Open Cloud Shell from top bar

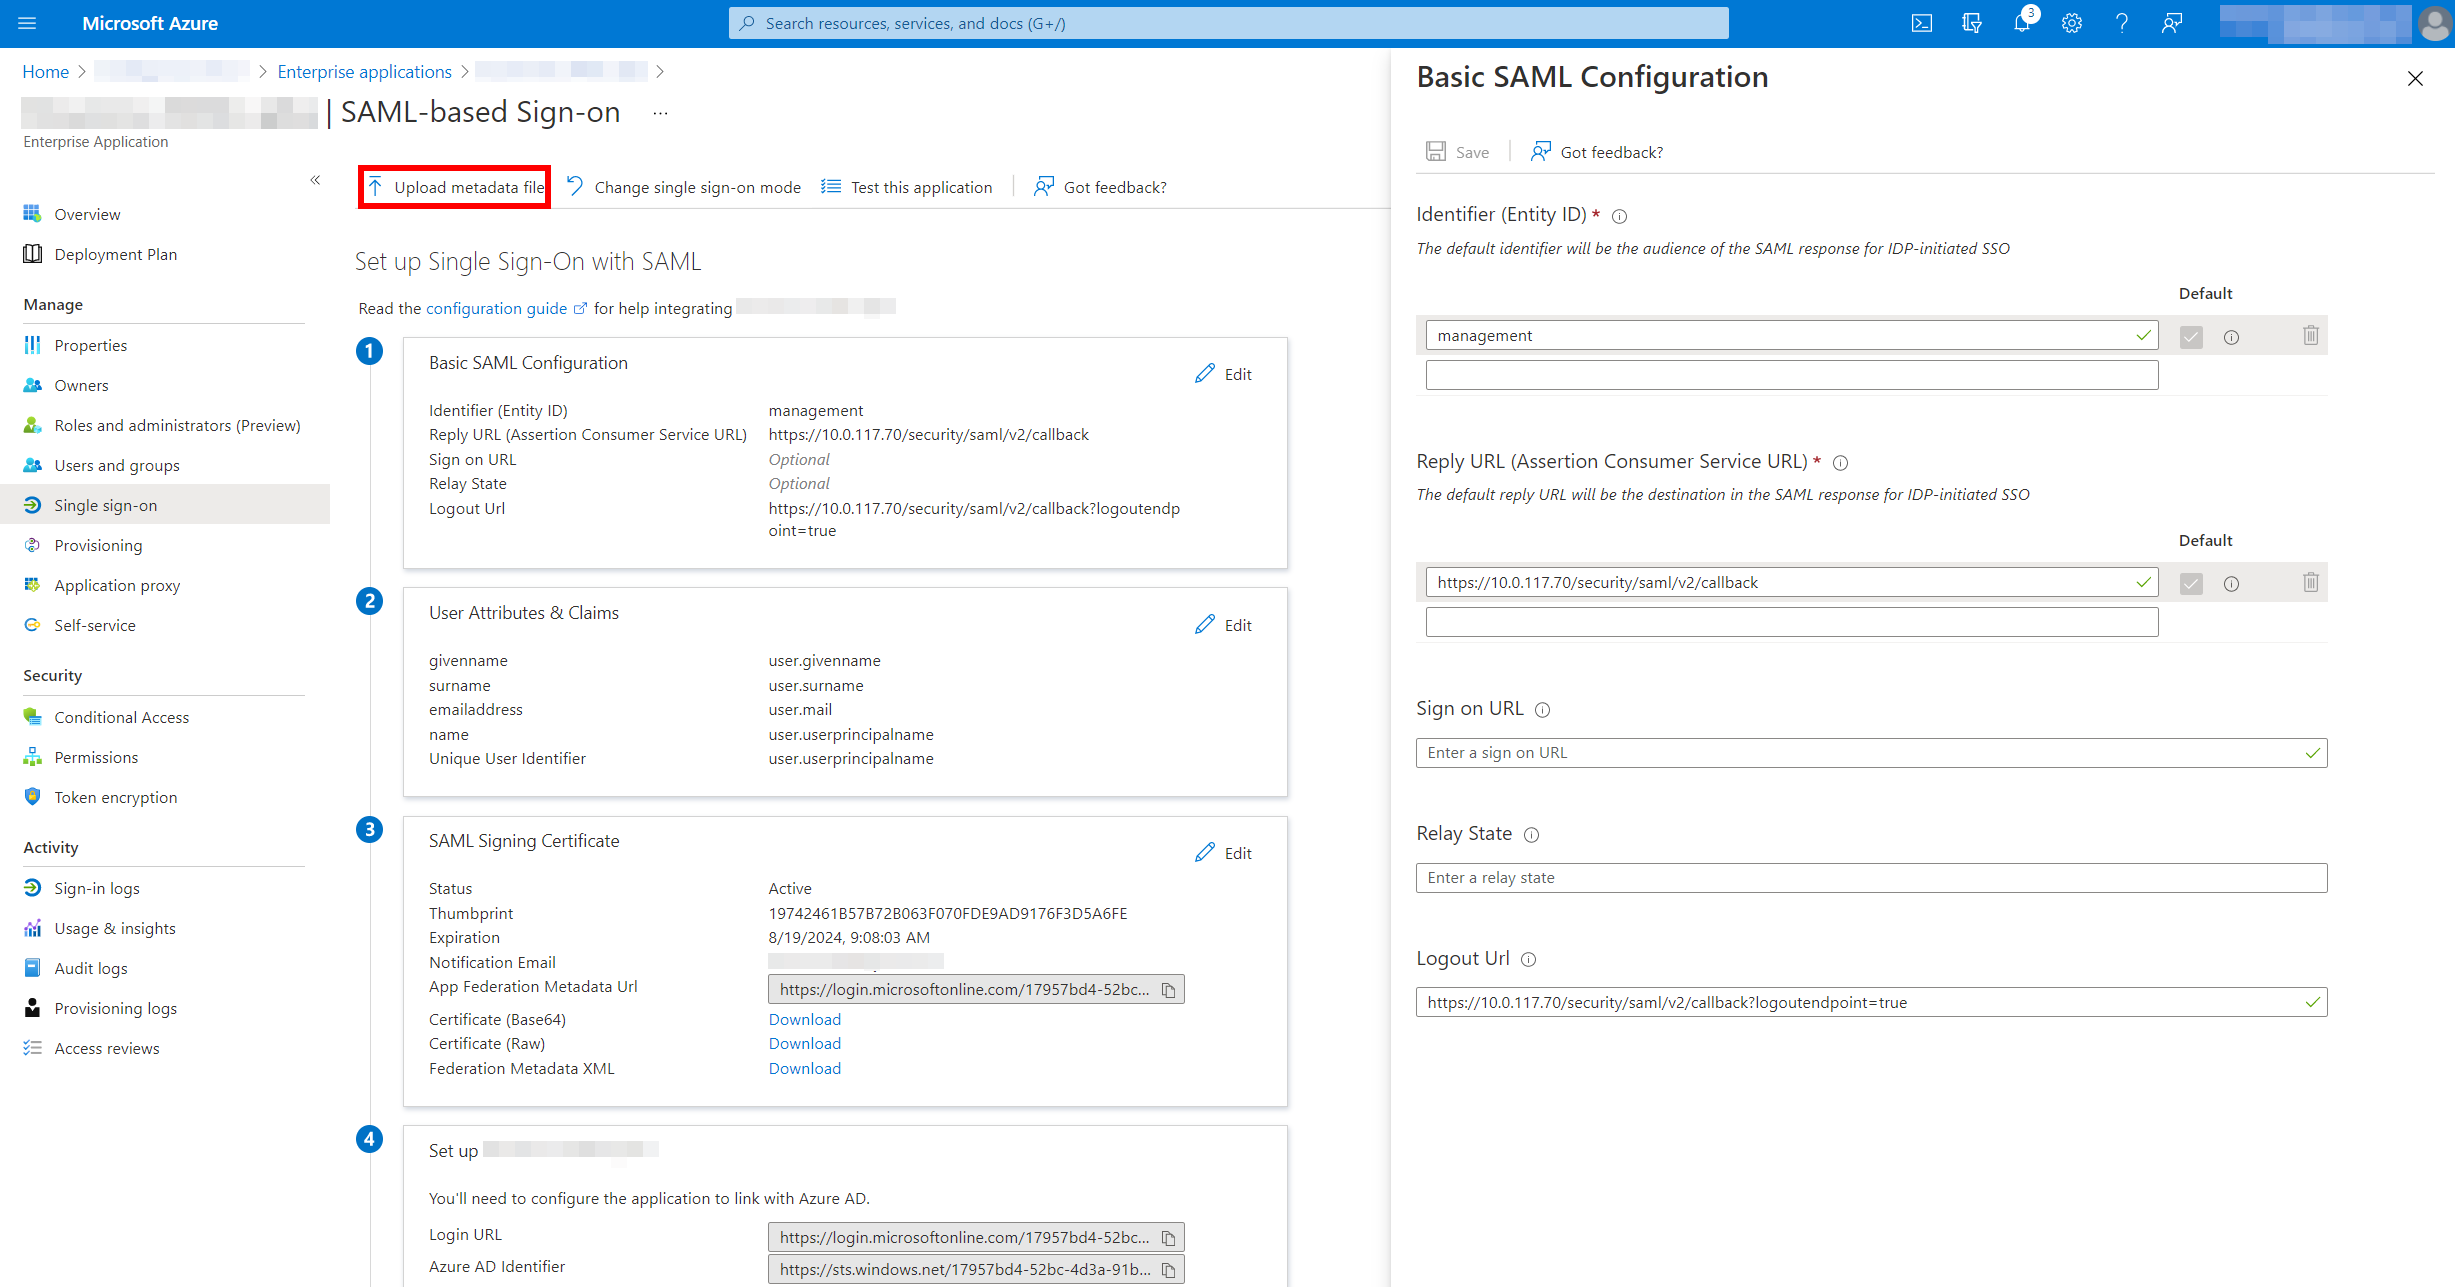point(1921,23)
